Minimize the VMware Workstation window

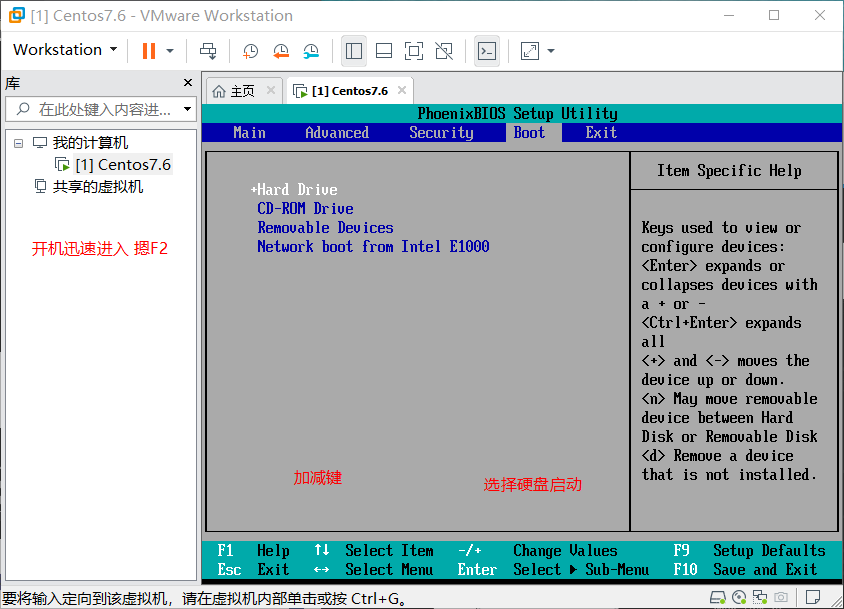729,15
